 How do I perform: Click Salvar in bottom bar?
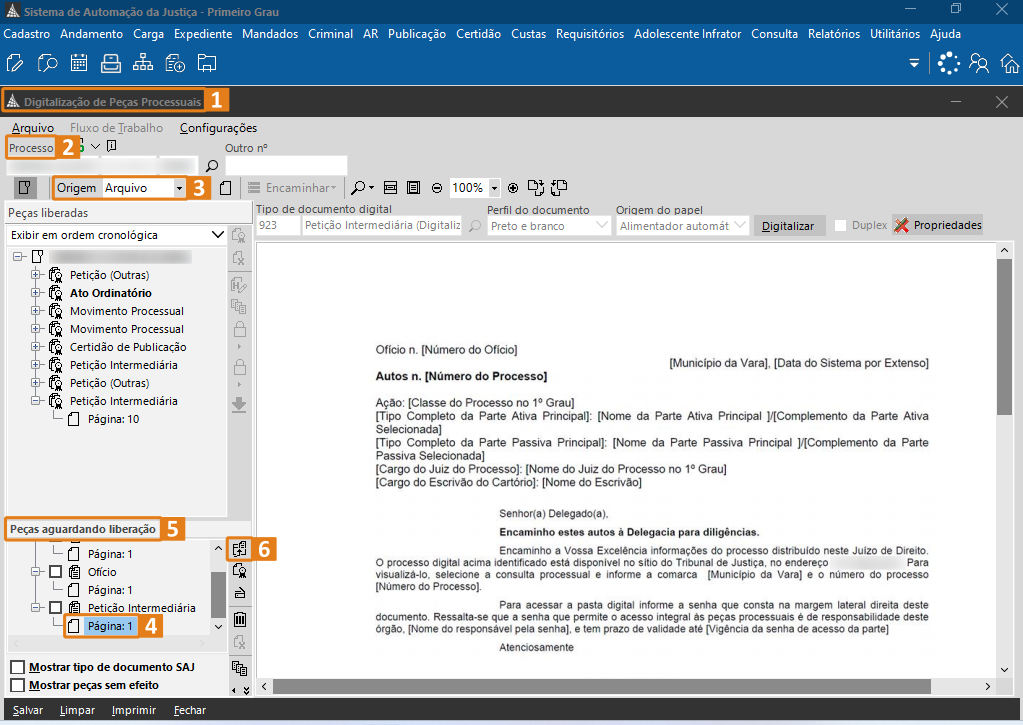click(28, 710)
